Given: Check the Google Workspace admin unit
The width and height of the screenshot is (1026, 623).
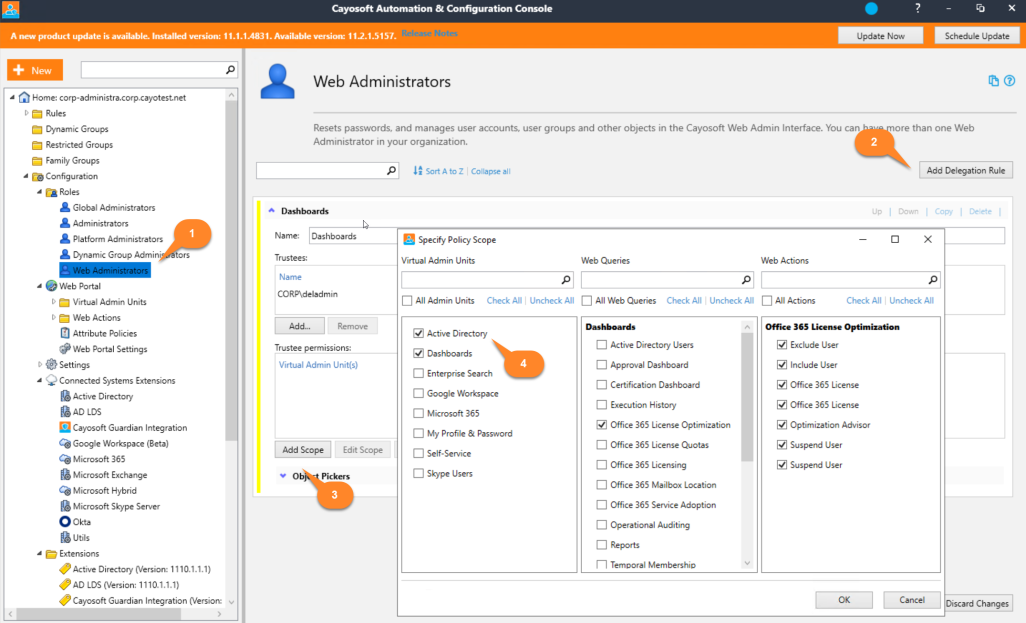Looking at the screenshot, I should point(418,393).
